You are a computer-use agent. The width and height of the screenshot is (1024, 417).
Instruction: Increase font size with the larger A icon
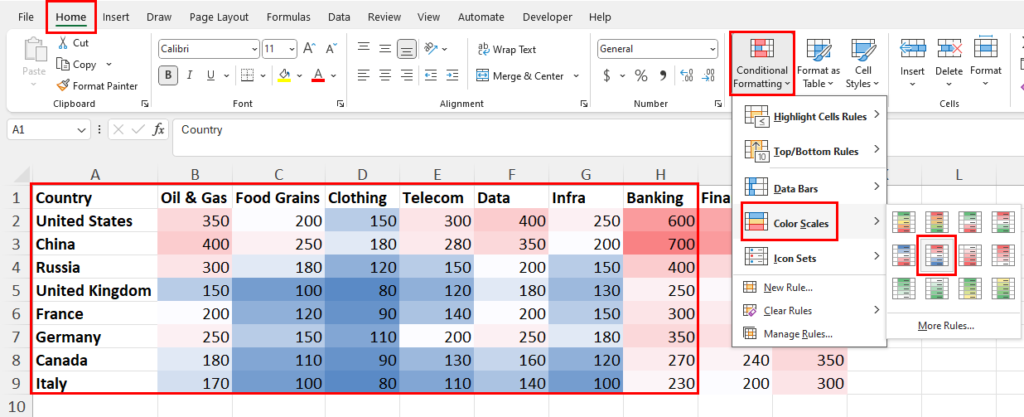click(310, 49)
